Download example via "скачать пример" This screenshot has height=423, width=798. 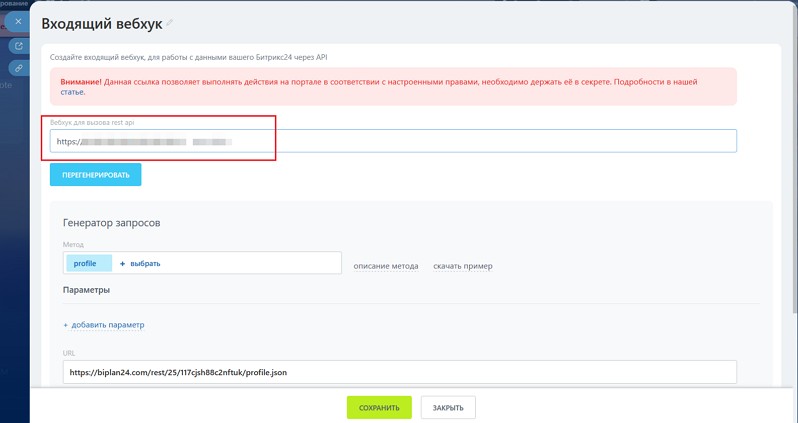pyautogui.click(x=463, y=266)
